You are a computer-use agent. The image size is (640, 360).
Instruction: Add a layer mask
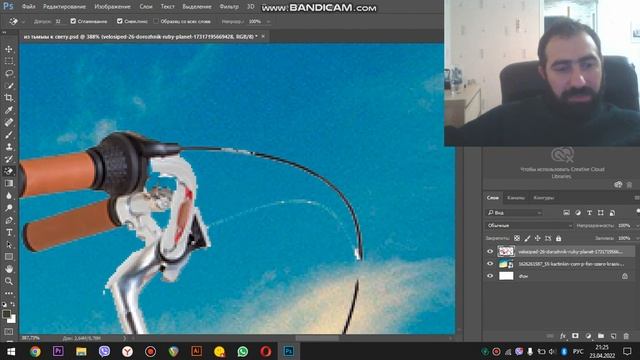coord(575,336)
